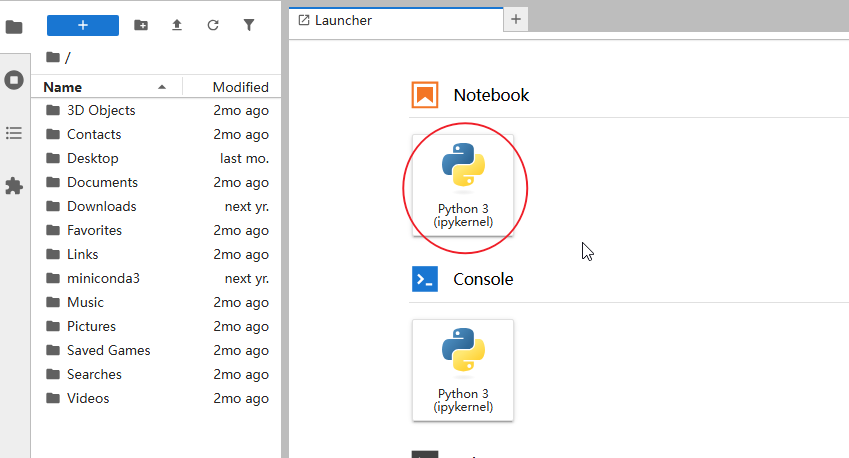The image size is (849, 458).
Task: Sort files by Name column header
Action: click(106, 87)
